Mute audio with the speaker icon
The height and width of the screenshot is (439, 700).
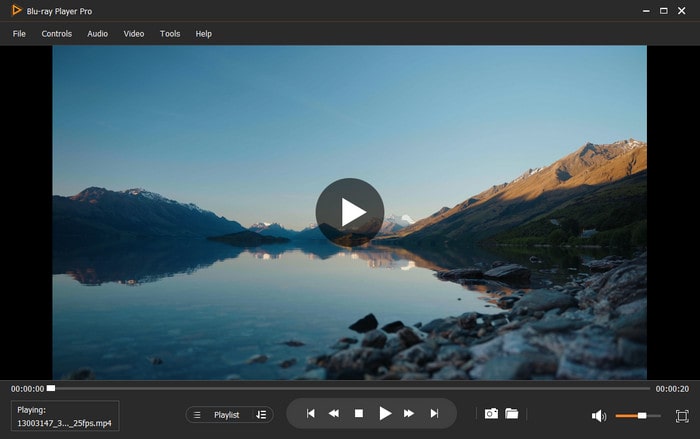pyautogui.click(x=598, y=416)
